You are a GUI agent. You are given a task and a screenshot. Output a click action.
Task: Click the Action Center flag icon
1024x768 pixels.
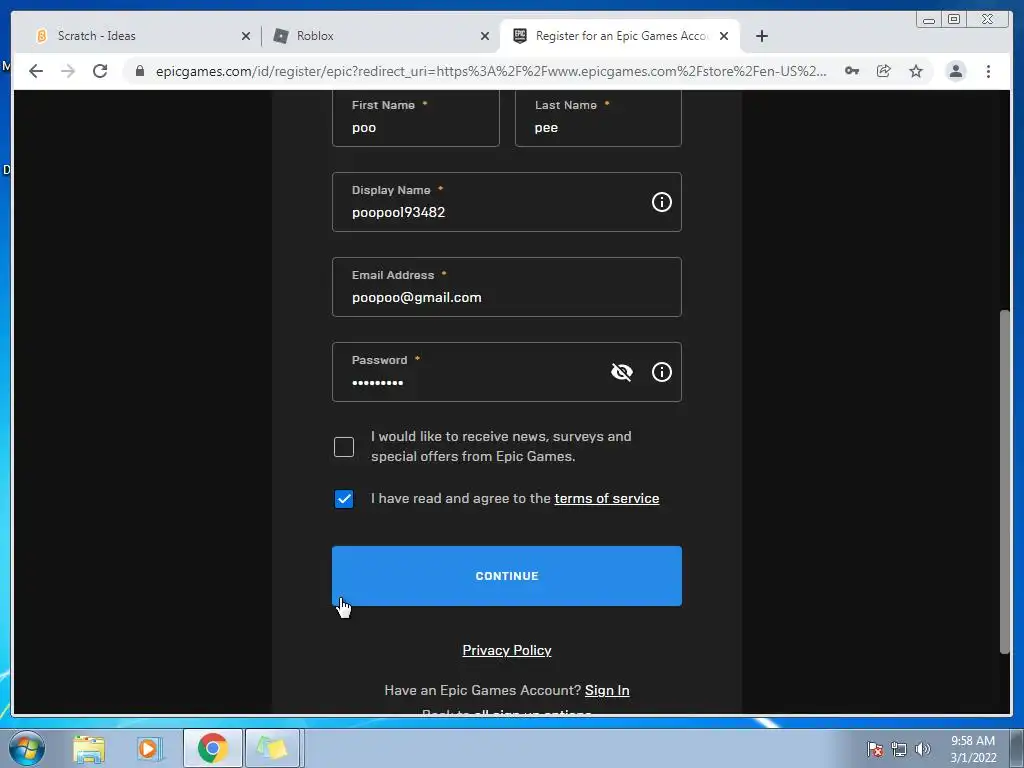tap(874, 749)
